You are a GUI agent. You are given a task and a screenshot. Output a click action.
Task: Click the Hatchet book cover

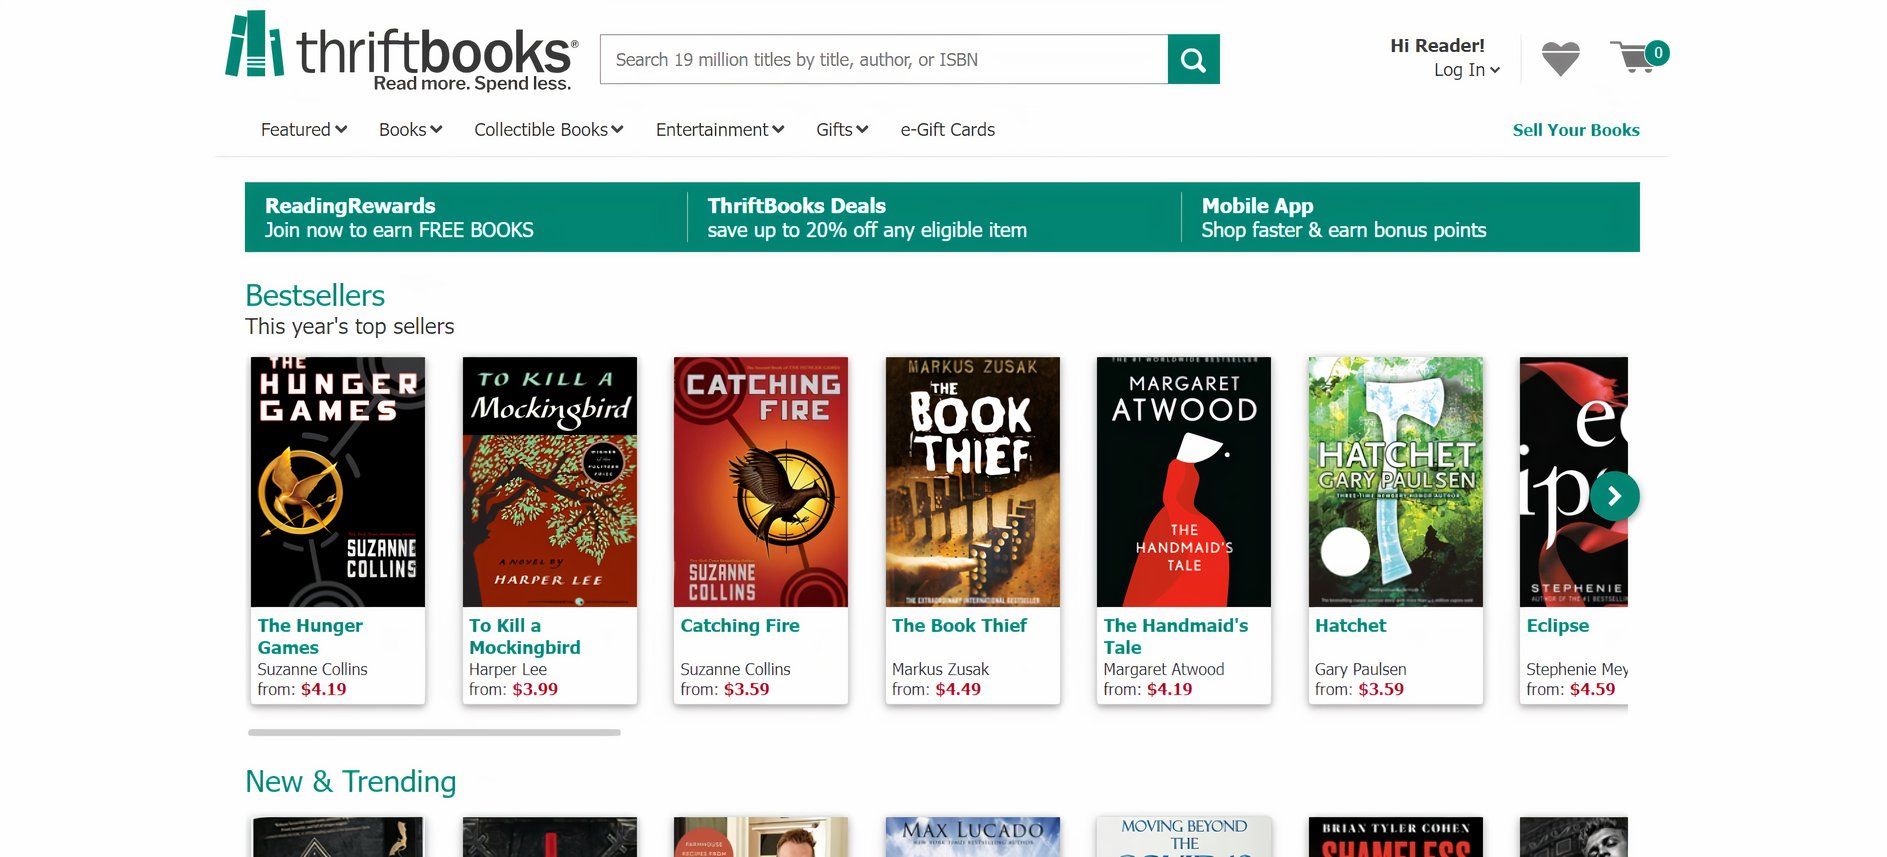1396,482
